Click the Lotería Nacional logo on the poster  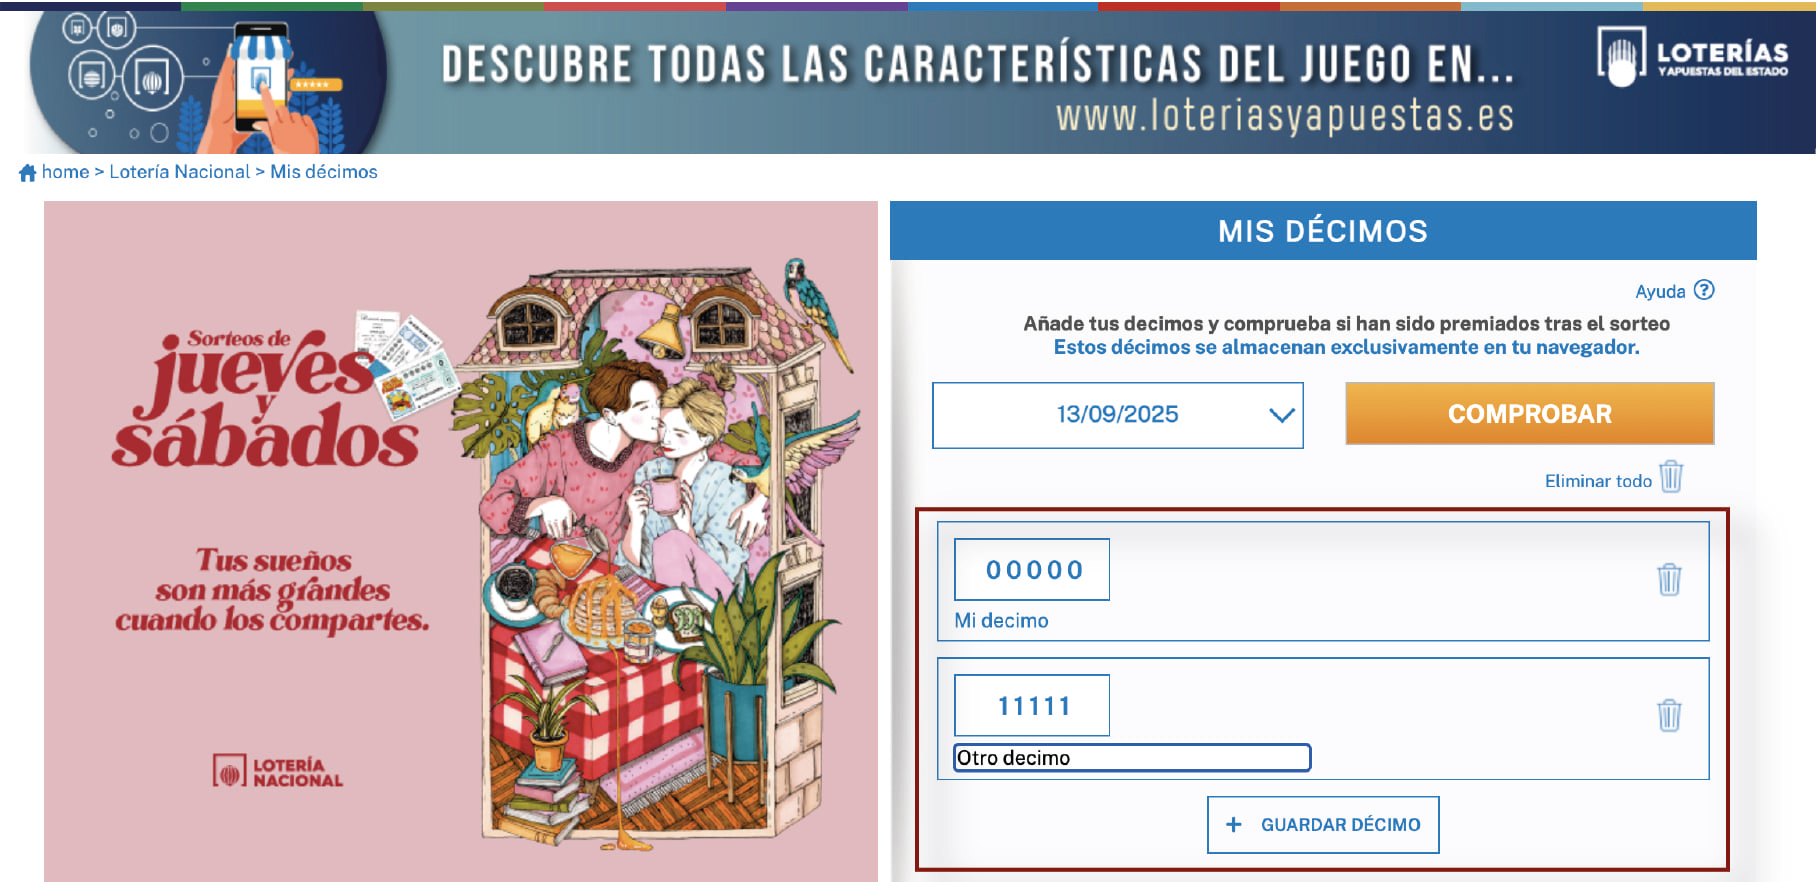point(278,771)
